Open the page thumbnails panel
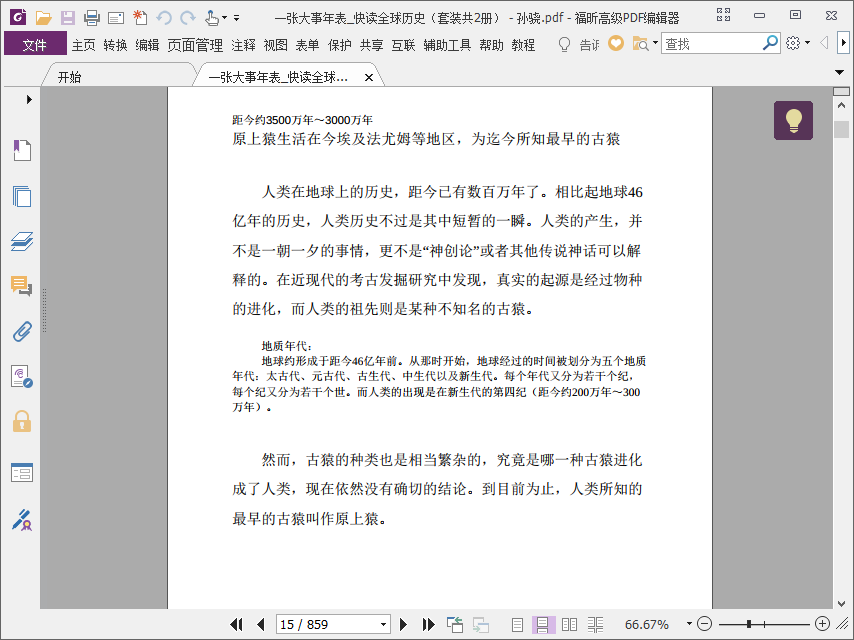Image resolution: width=854 pixels, height=640 pixels. 22,196
